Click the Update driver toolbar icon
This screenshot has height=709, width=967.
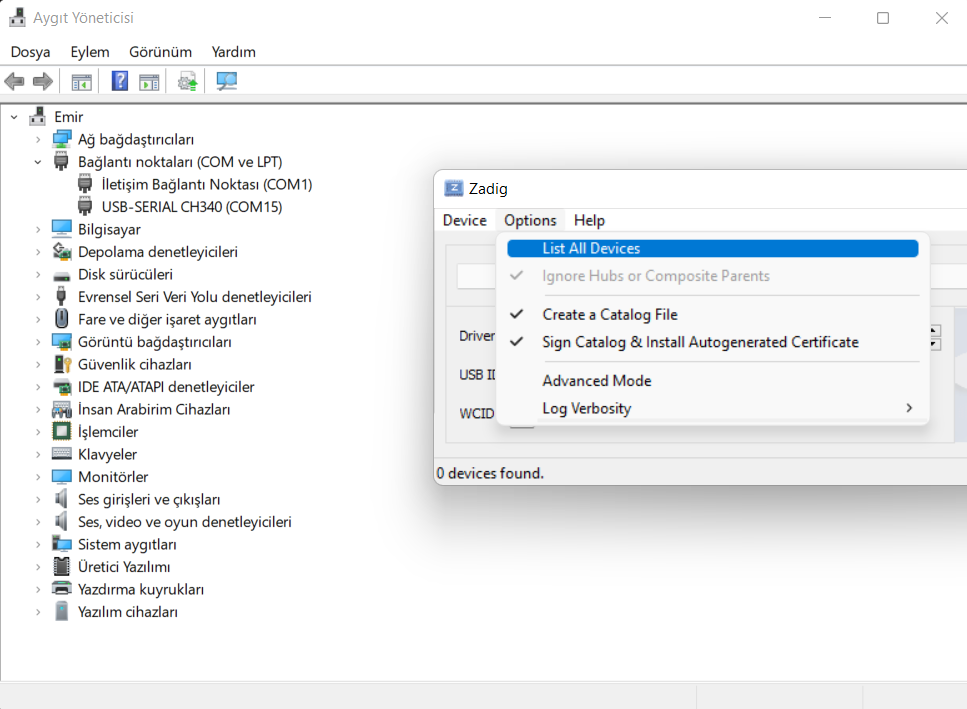point(187,82)
